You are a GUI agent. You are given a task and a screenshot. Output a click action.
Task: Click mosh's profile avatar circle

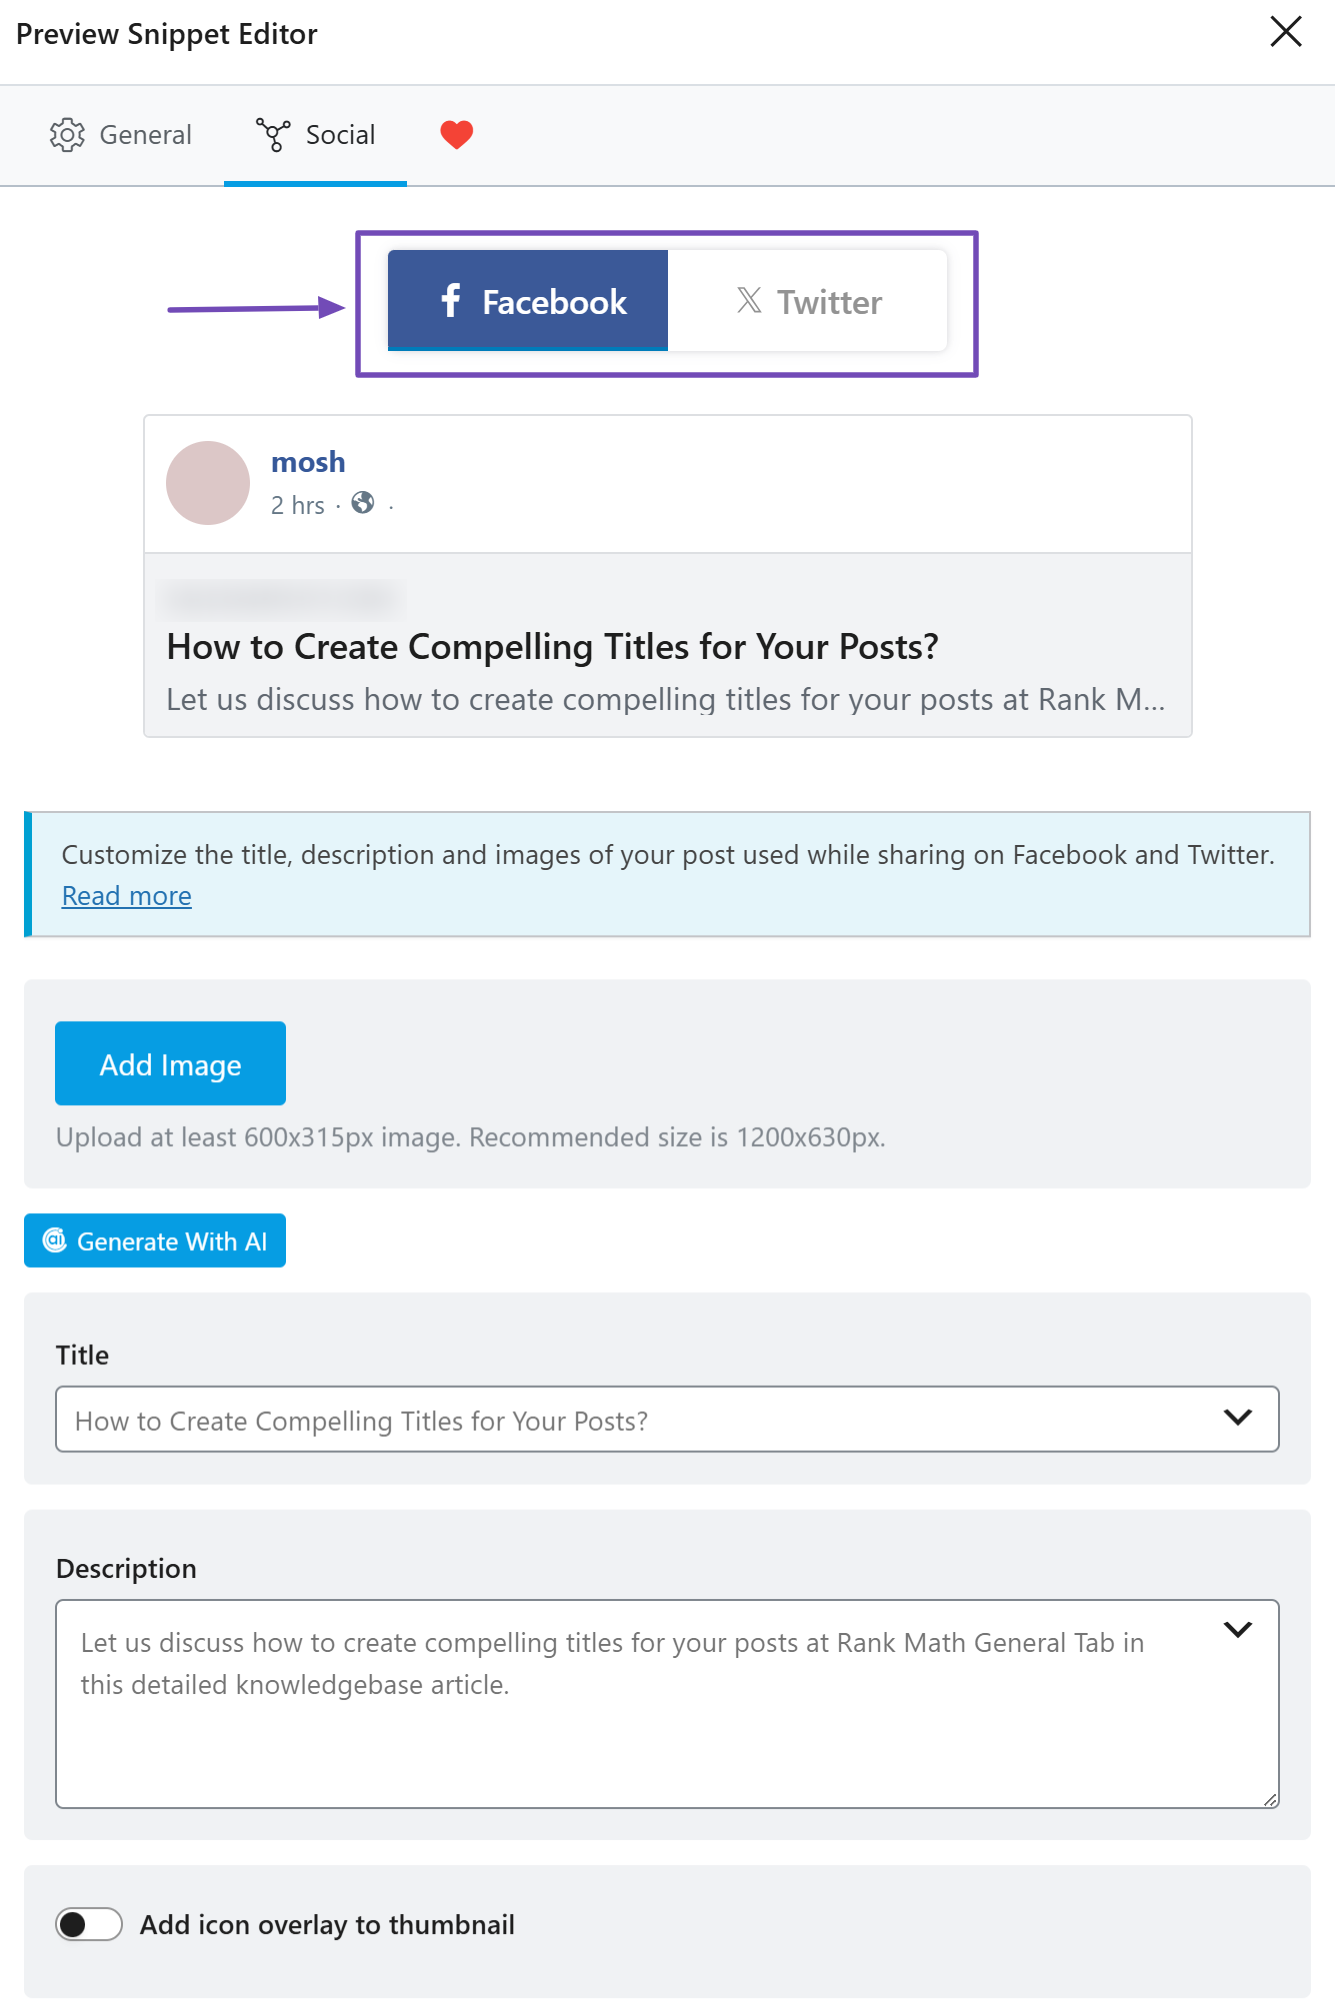[x=208, y=483]
